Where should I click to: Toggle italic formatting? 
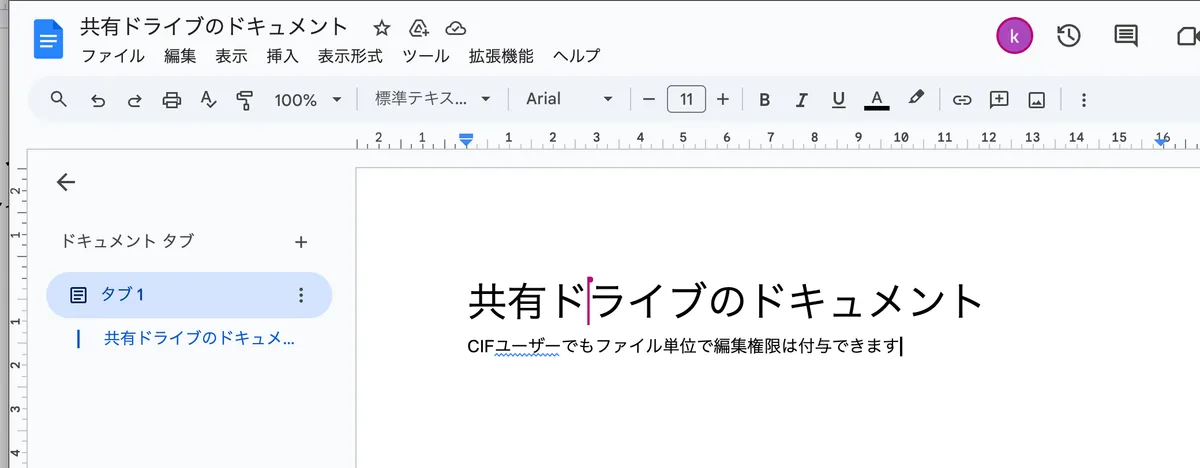coord(801,100)
